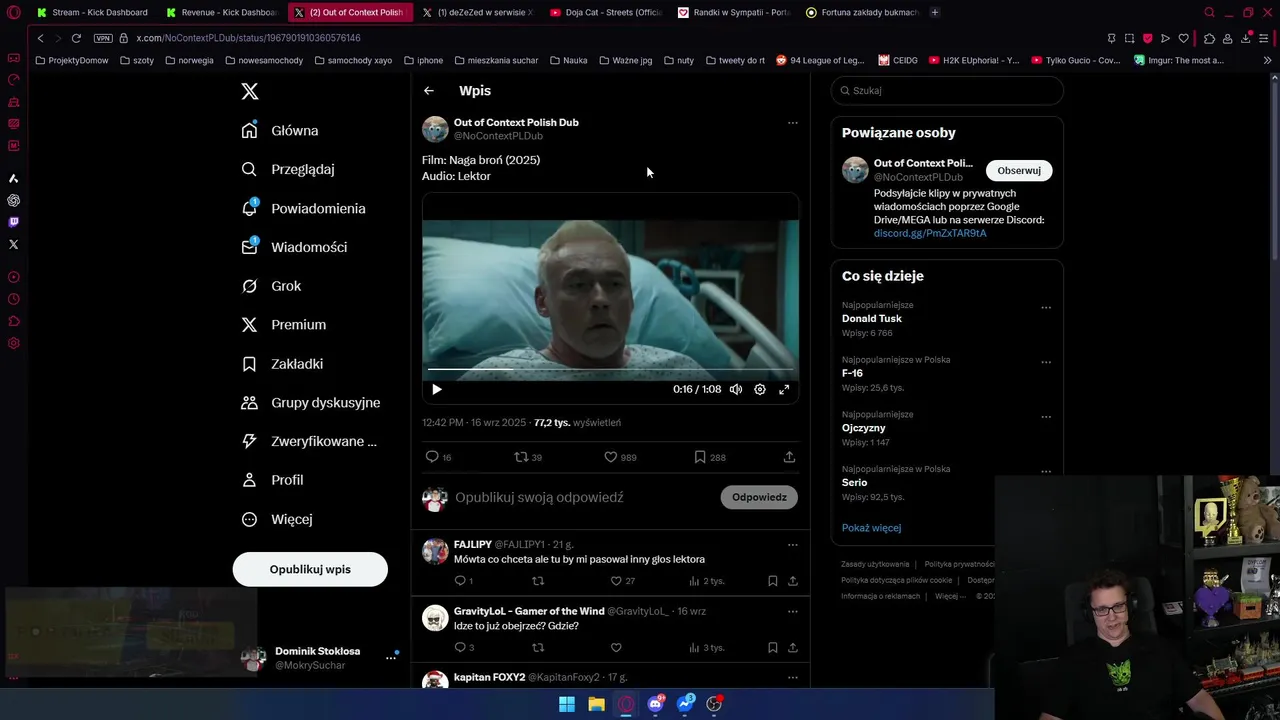Screen dimensions: 1280x720
Task: Bookmark the GravityLoL reply
Action: [x=773, y=648]
